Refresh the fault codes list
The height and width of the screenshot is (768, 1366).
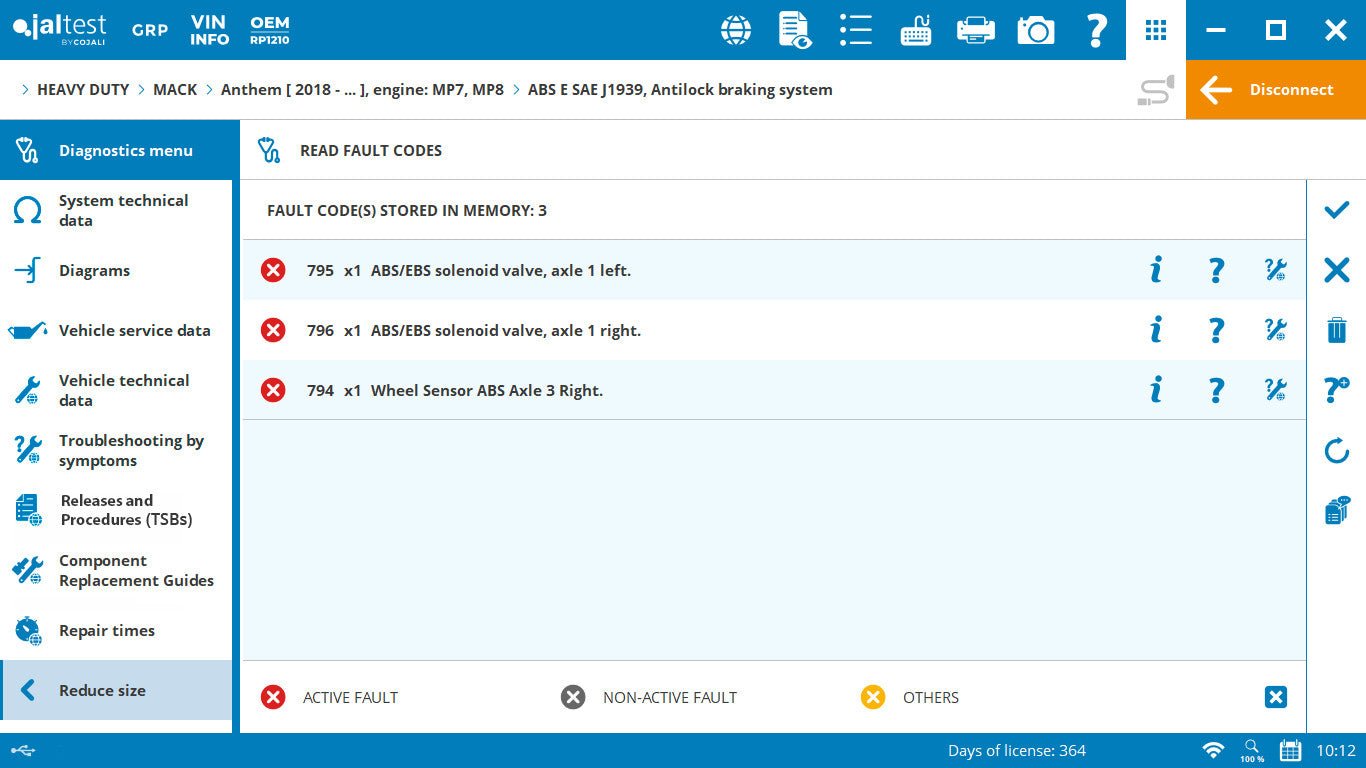tap(1336, 451)
